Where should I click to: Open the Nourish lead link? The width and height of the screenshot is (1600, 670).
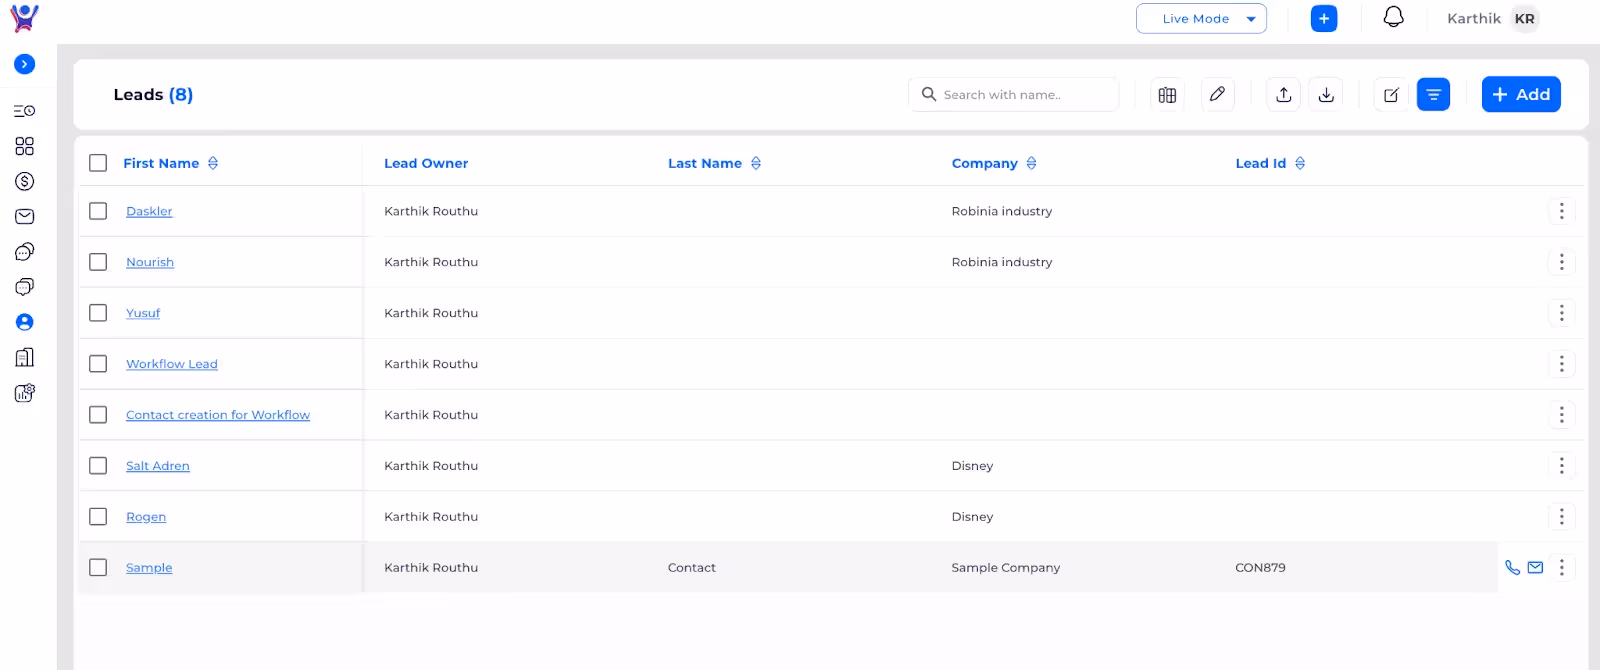click(x=150, y=262)
